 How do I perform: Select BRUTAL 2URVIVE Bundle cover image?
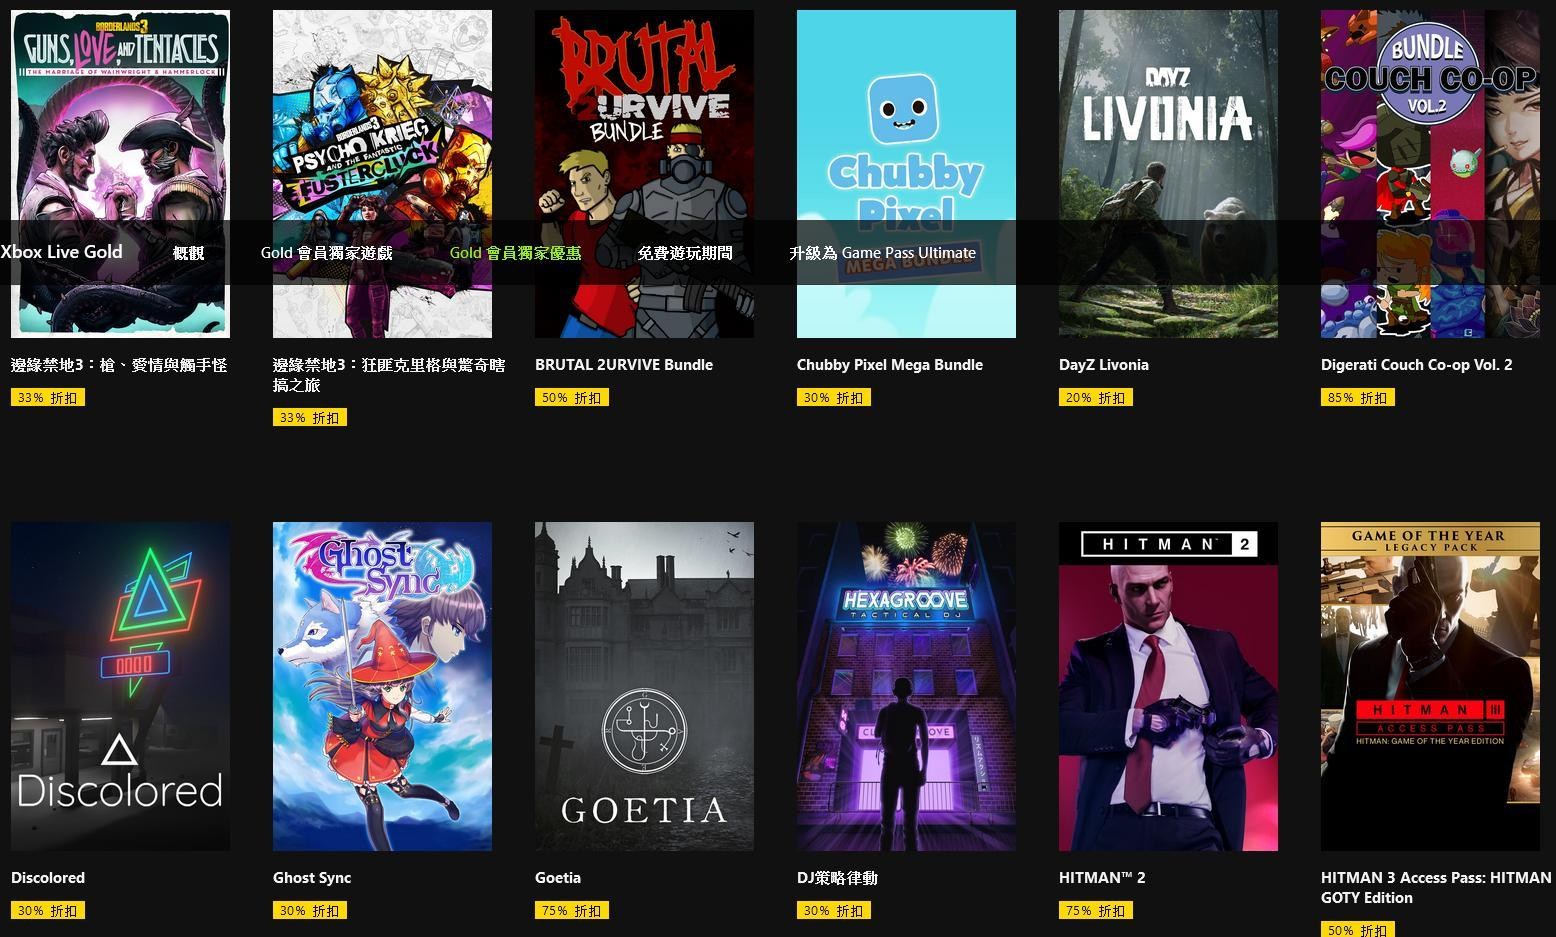click(x=644, y=174)
